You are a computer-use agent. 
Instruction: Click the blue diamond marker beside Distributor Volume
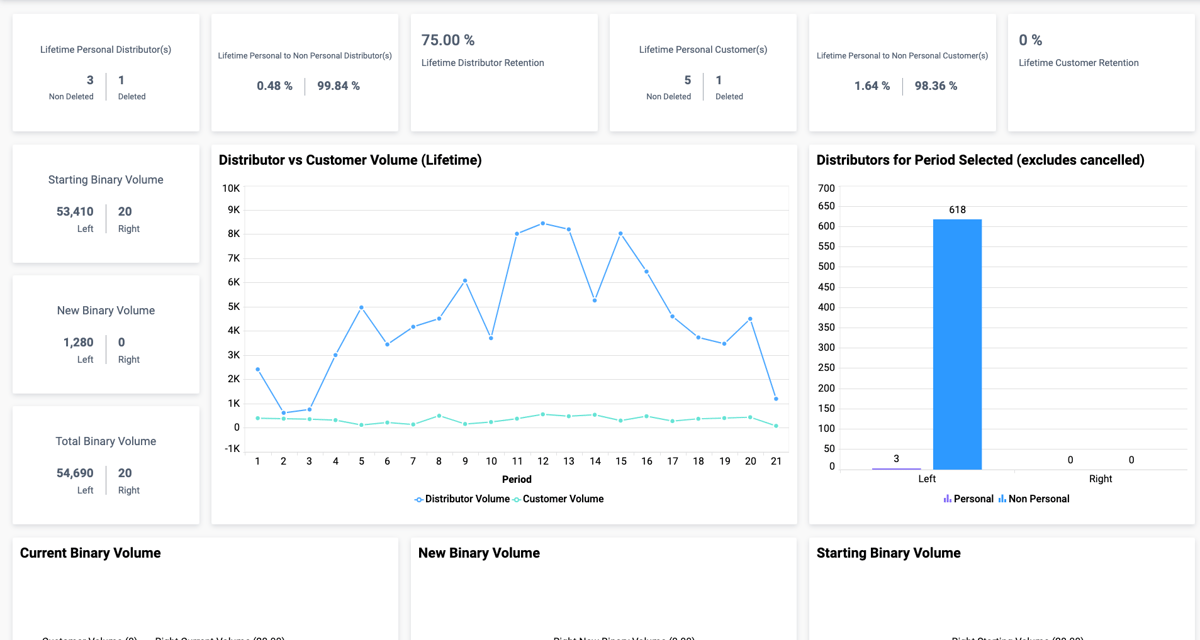(418, 499)
